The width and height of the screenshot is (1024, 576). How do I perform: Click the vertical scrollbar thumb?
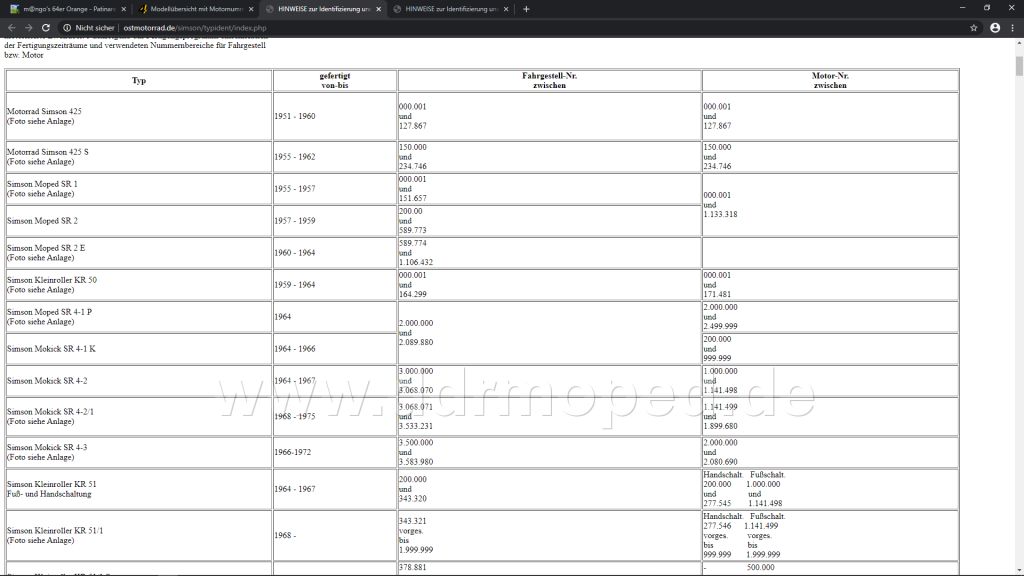click(1019, 67)
